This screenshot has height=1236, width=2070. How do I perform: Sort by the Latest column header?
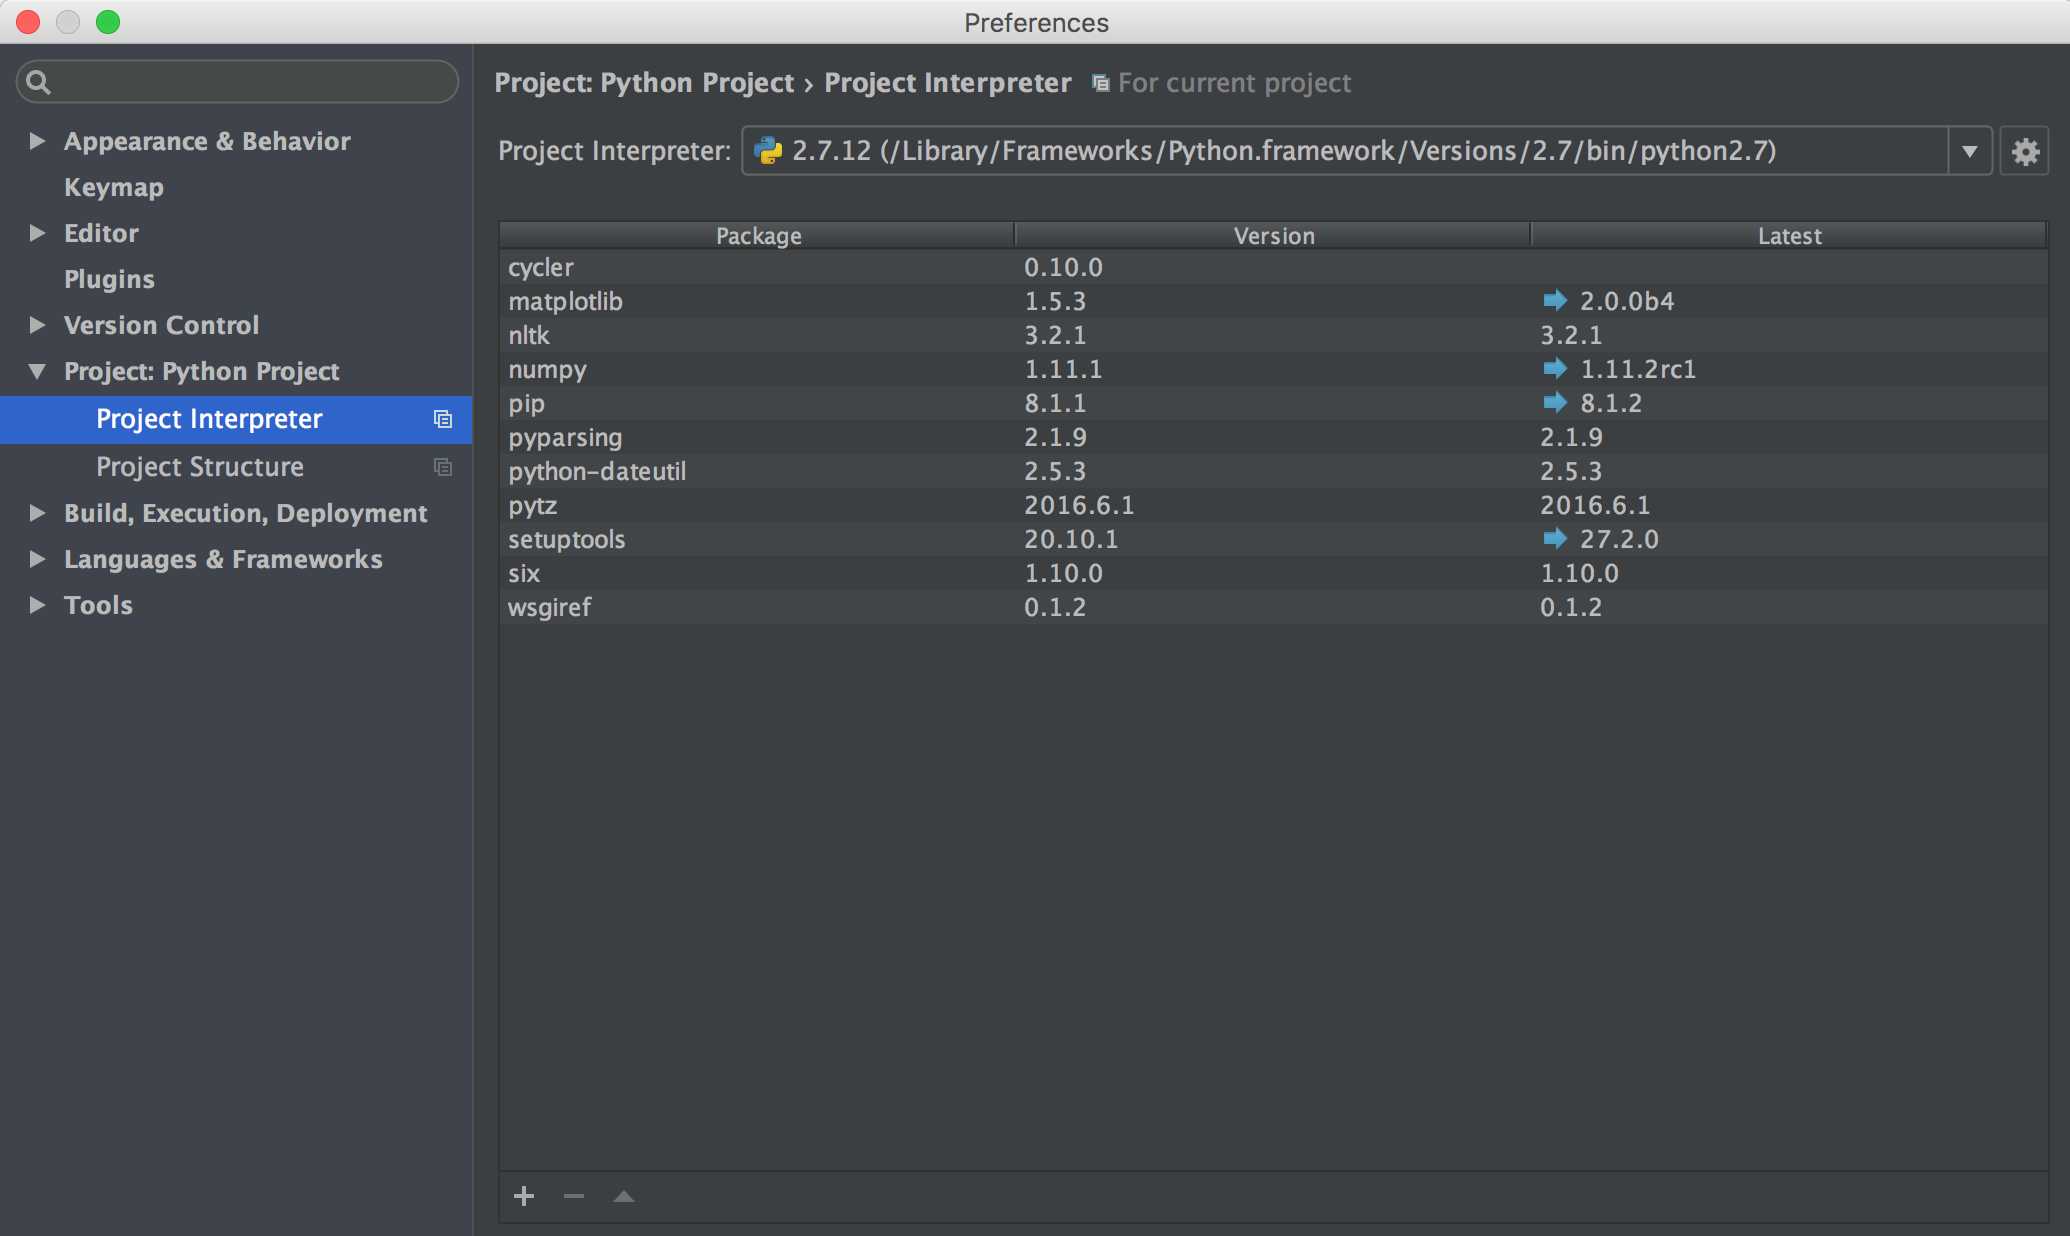pos(1789,236)
